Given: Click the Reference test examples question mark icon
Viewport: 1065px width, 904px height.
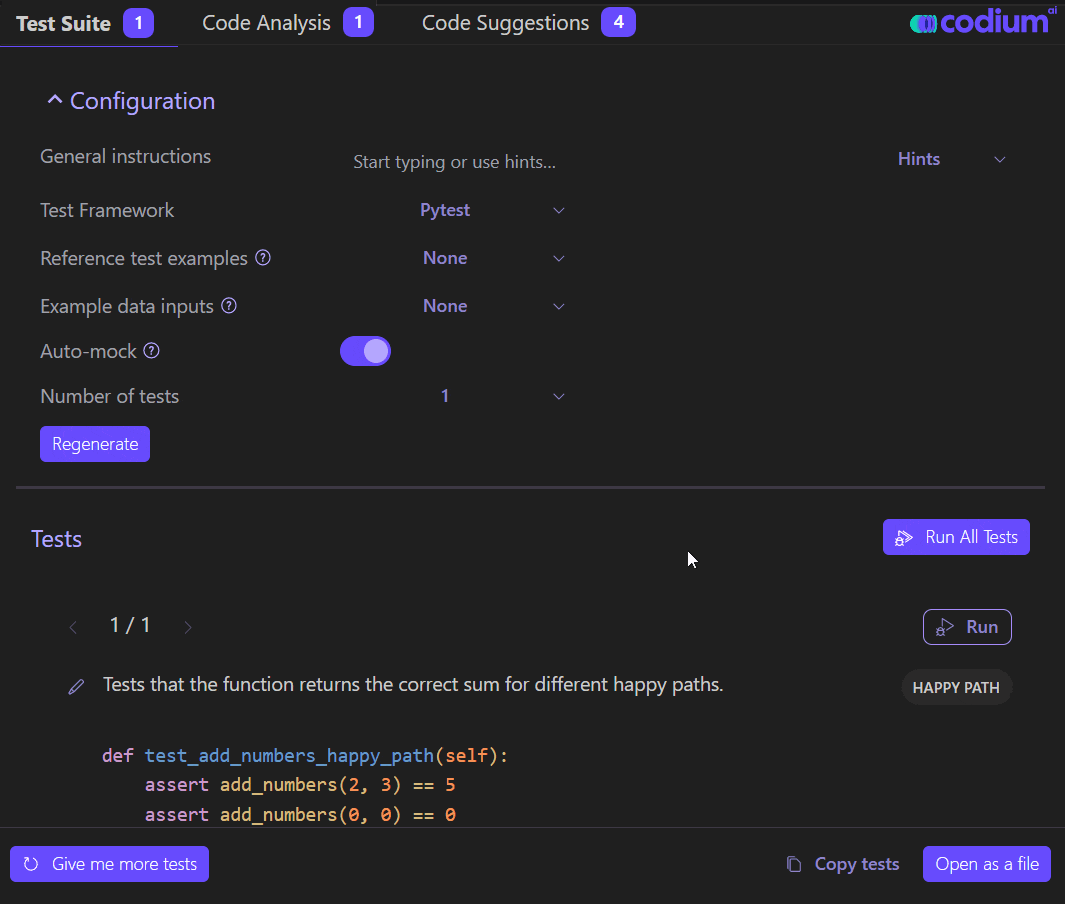Looking at the screenshot, I should [262, 258].
